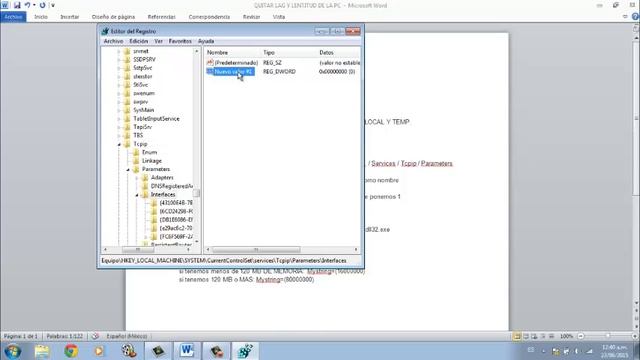Viewport: 640px width, 360px height.
Task: Click the underlined Parameters word in document
Action: 437,163
